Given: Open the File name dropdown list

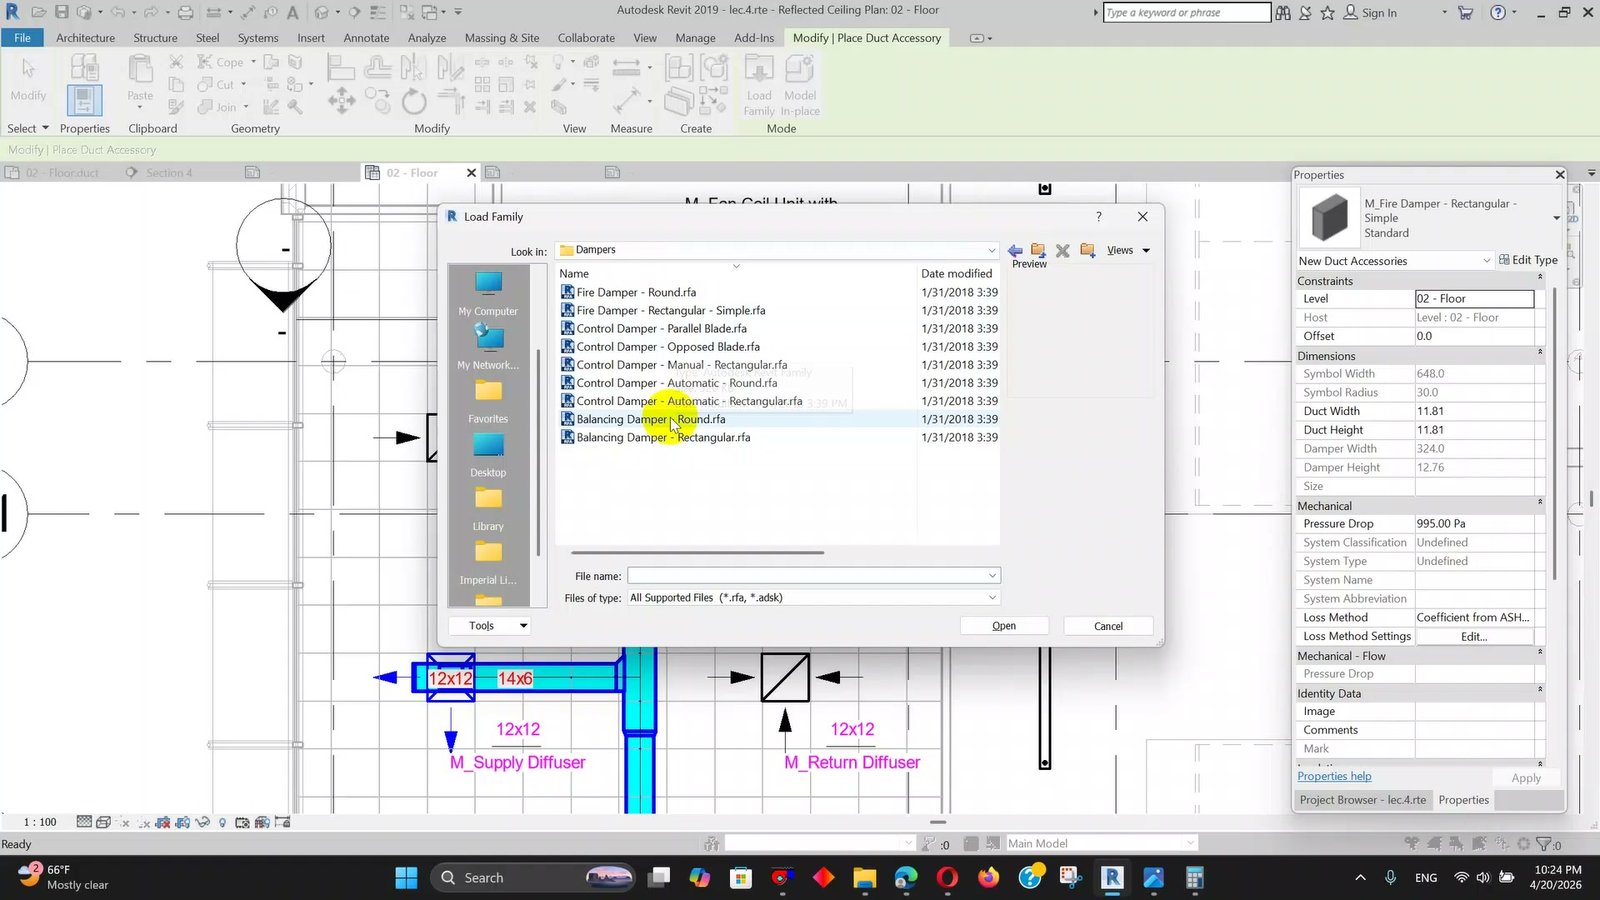Looking at the screenshot, I should [x=992, y=576].
